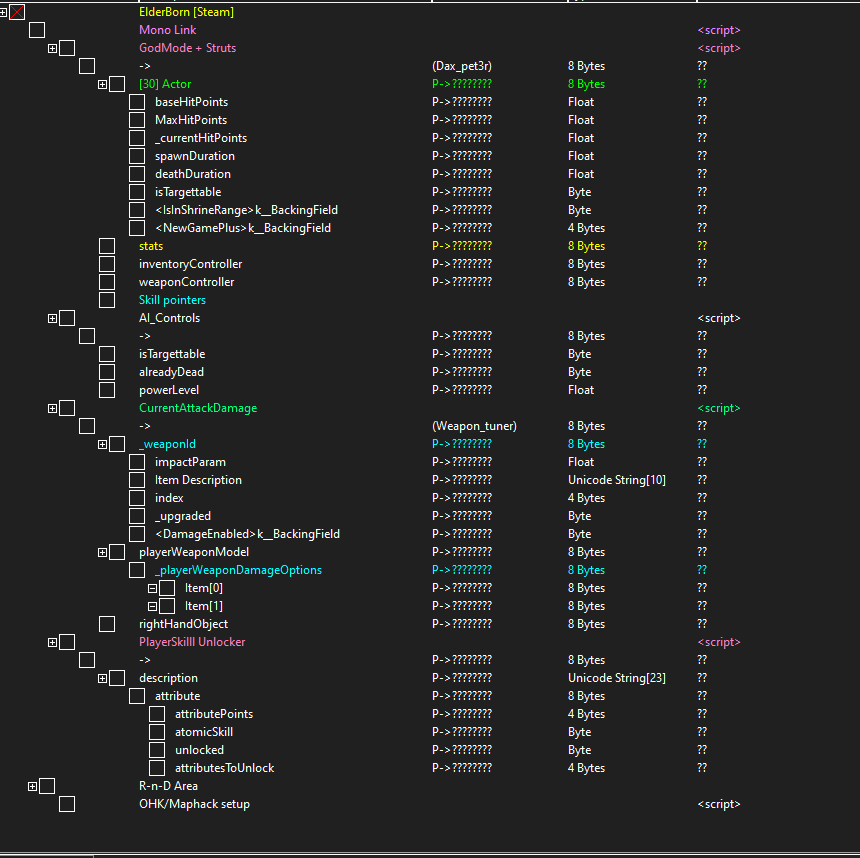860x858 pixels.
Task: Select the Skill pointers row
Action: click(x=172, y=300)
